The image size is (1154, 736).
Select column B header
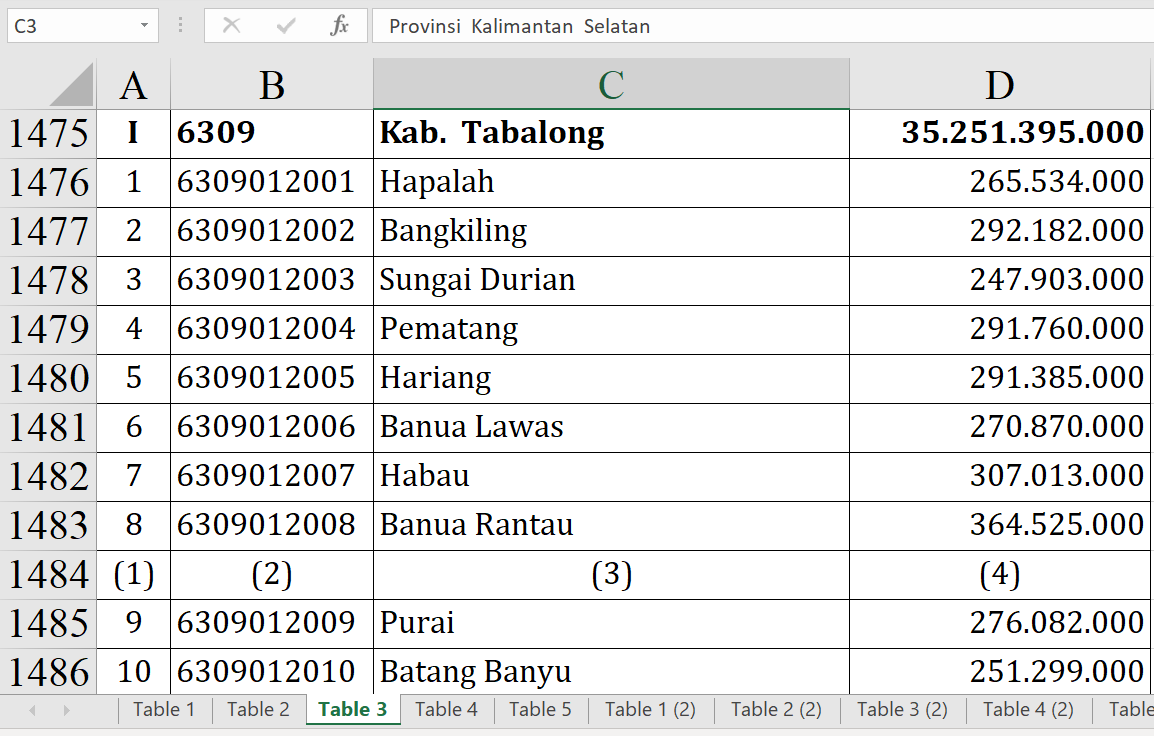click(x=271, y=86)
